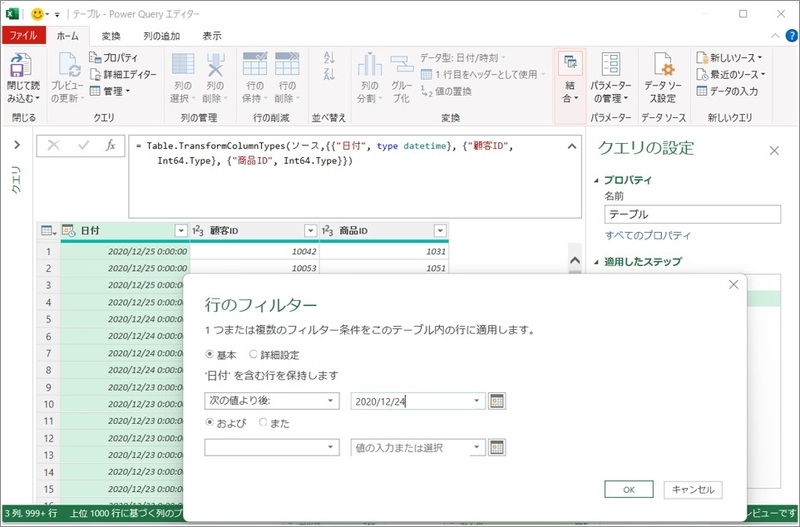Open the 2020/12/24 value dropdown arrow

pos(477,401)
